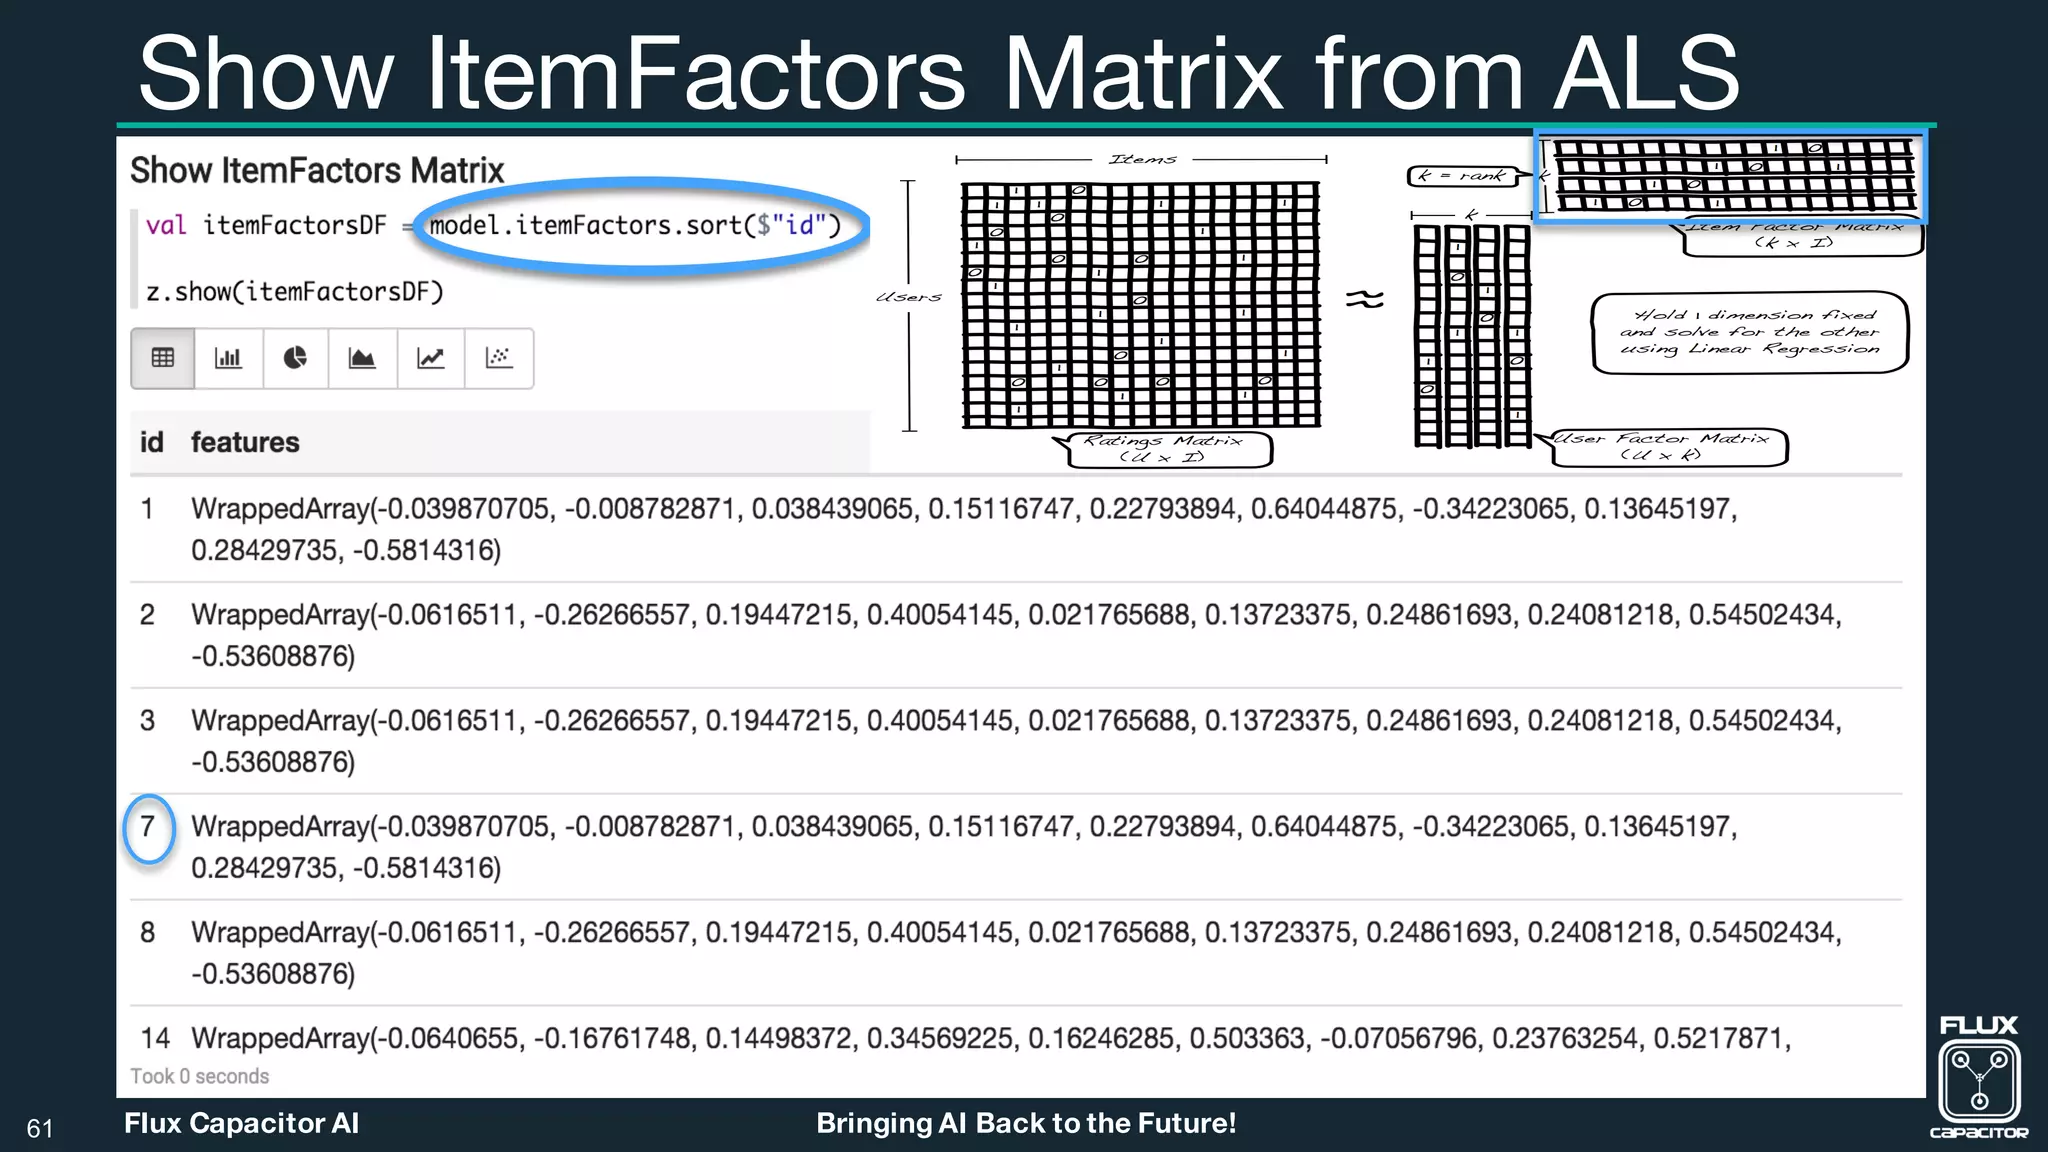Image resolution: width=2048 pixels, height=1152 pixels.
Task: Click id cell with value 14
Action: coord(155,1038)
